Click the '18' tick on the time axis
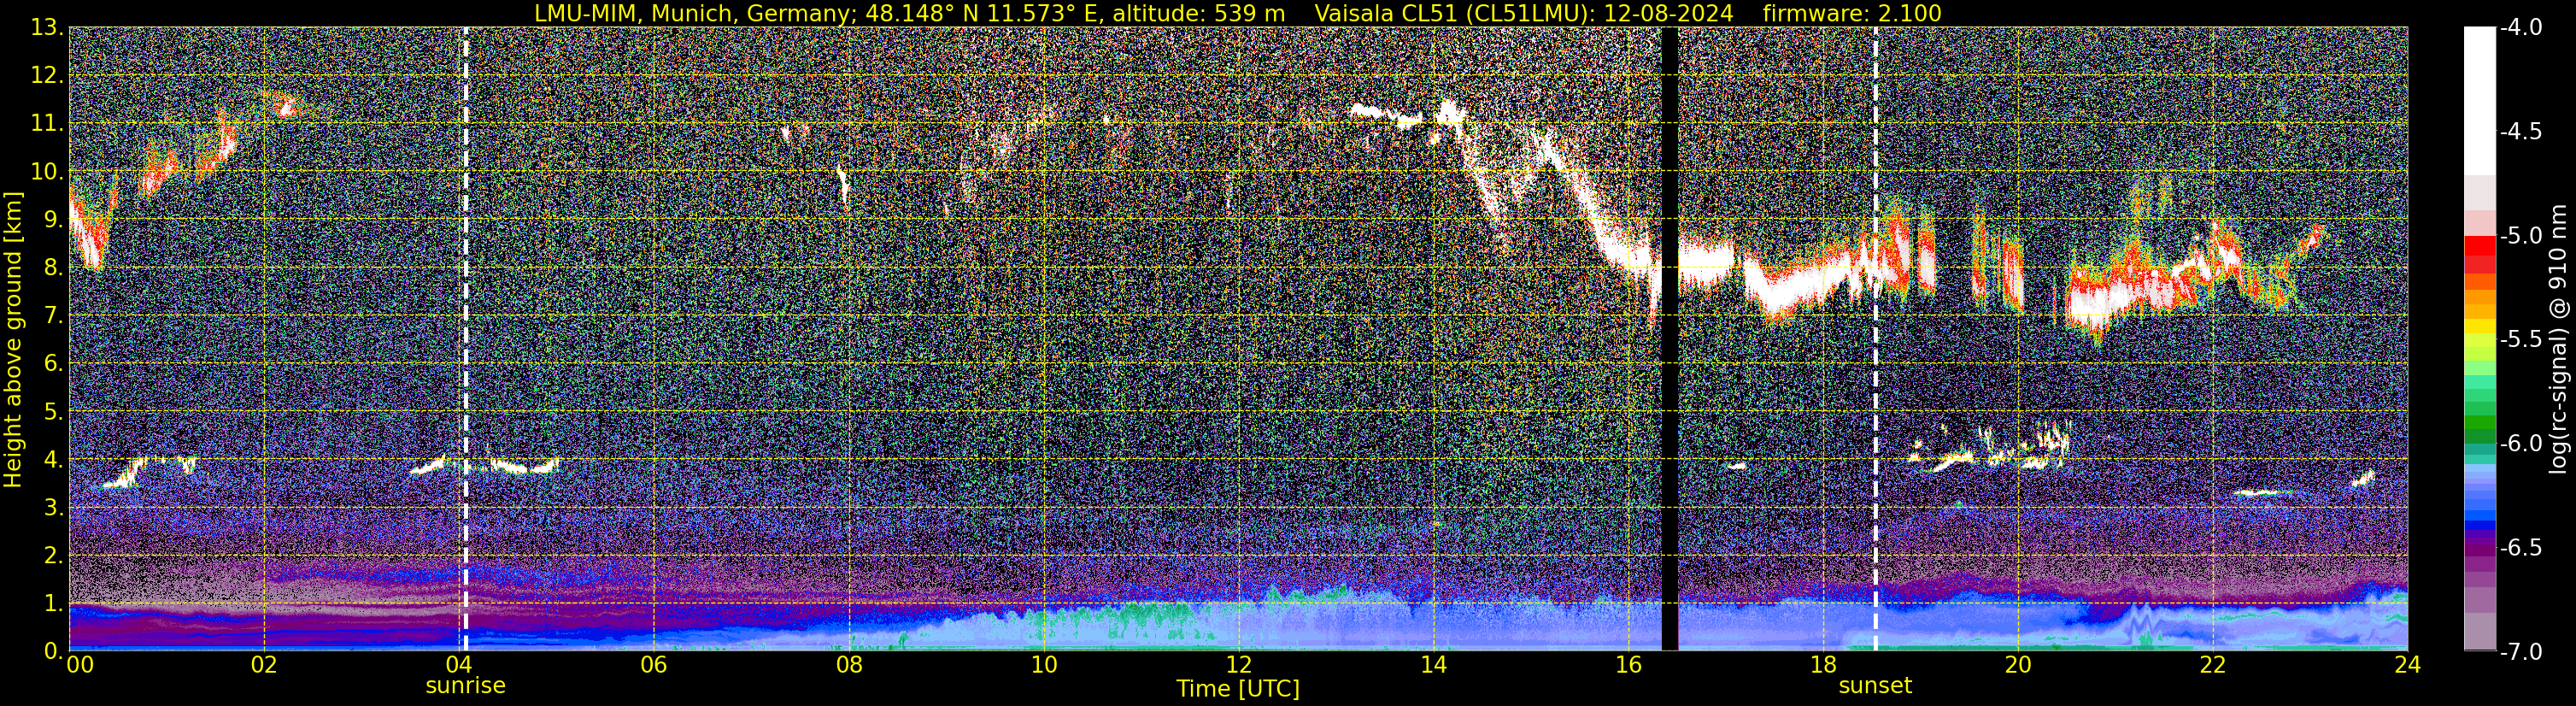The height and width of the screenshot is (706, 2576). pyautogui.click(x=1823, y=664)
